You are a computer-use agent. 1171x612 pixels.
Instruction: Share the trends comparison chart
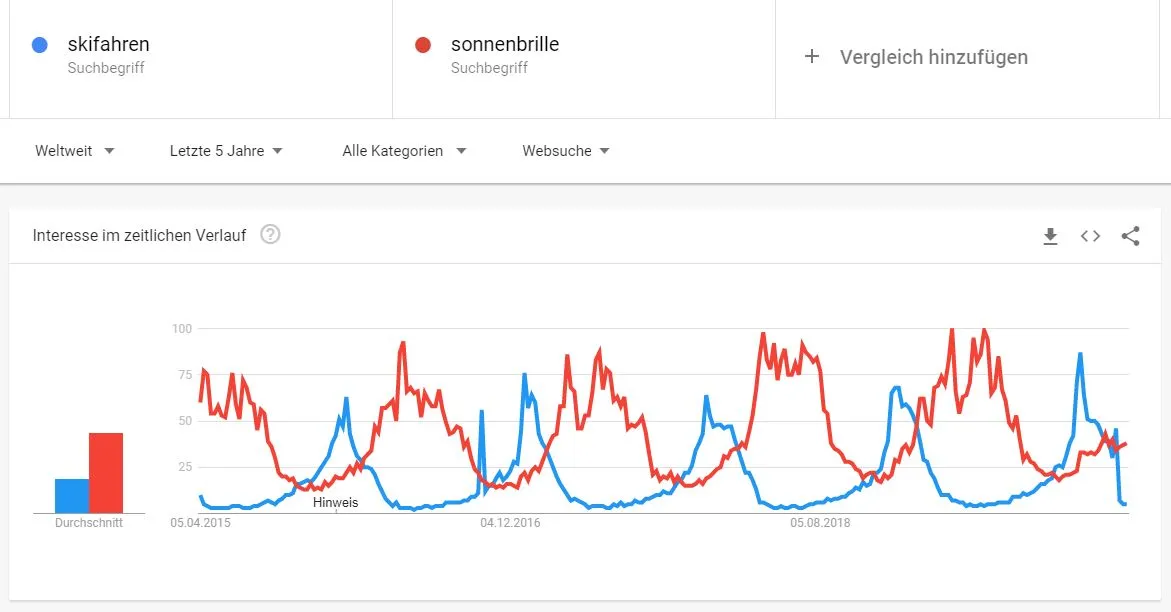tap(1130, 236)
